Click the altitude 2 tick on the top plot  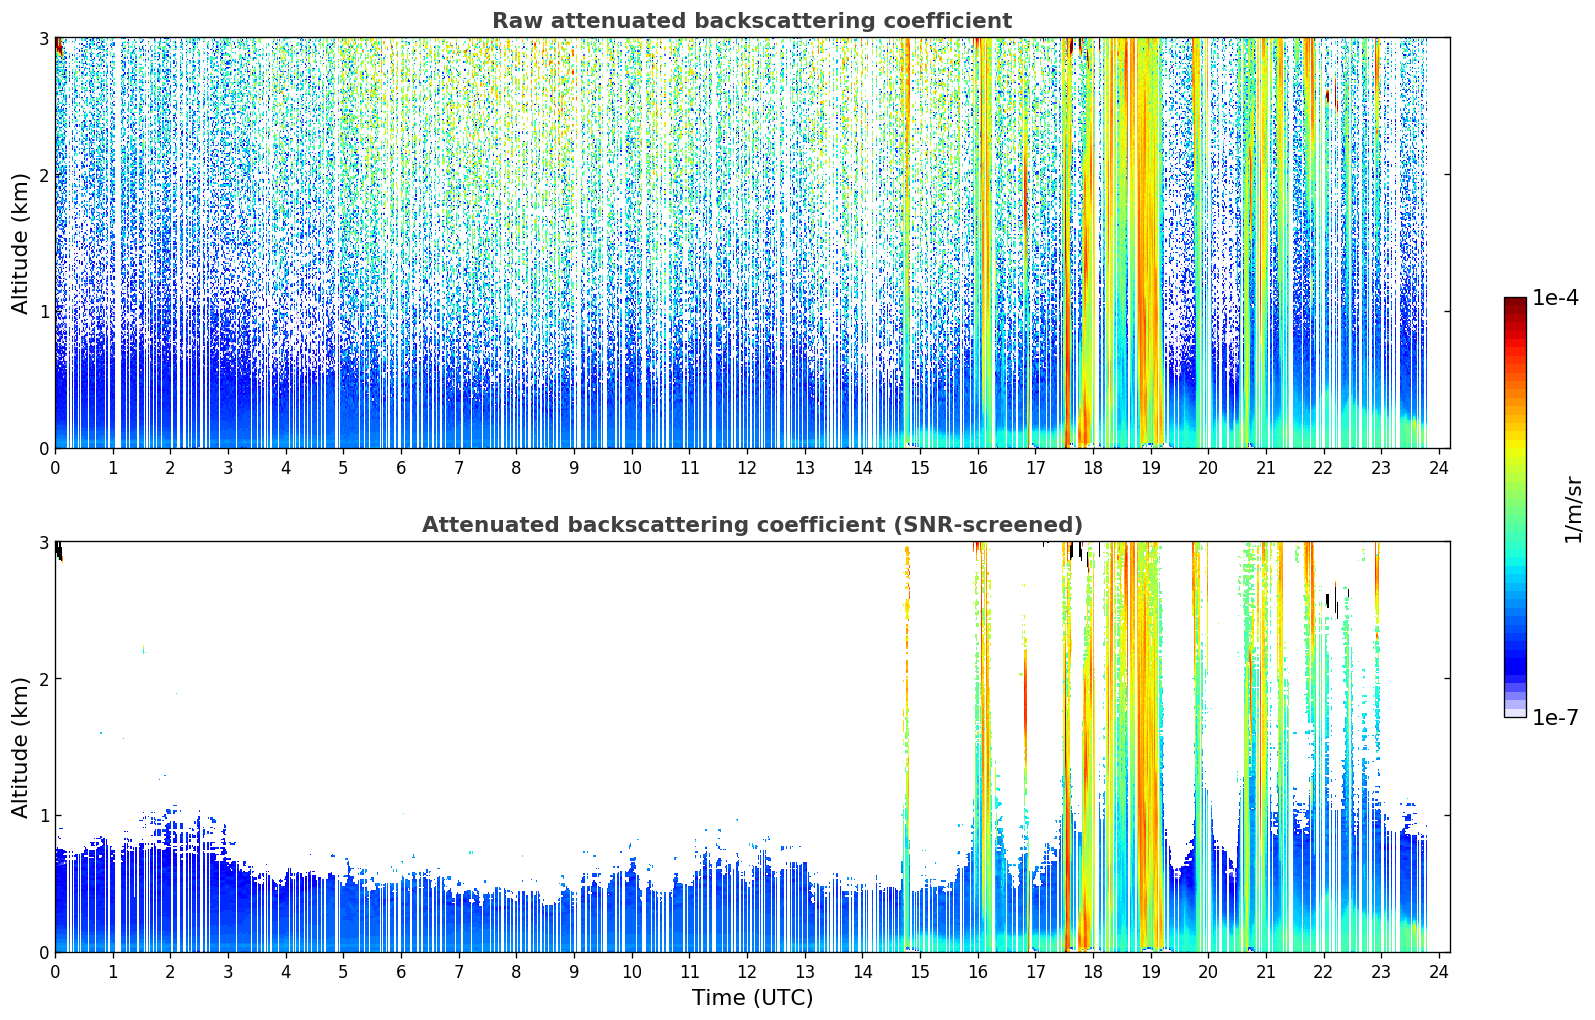(44, 175)
